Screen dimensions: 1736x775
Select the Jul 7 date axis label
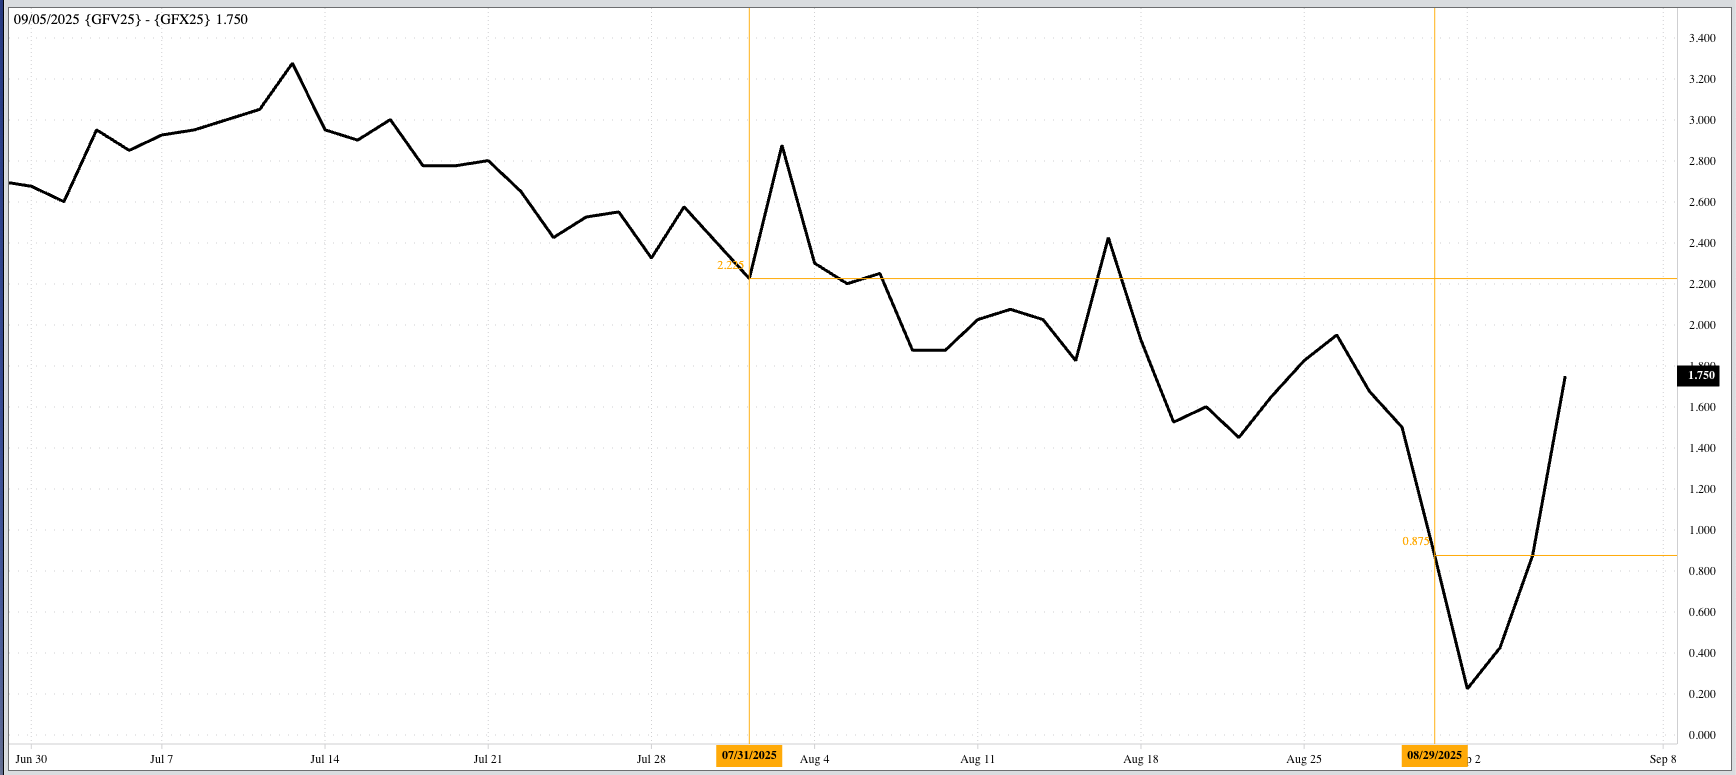tap(161, 759)
